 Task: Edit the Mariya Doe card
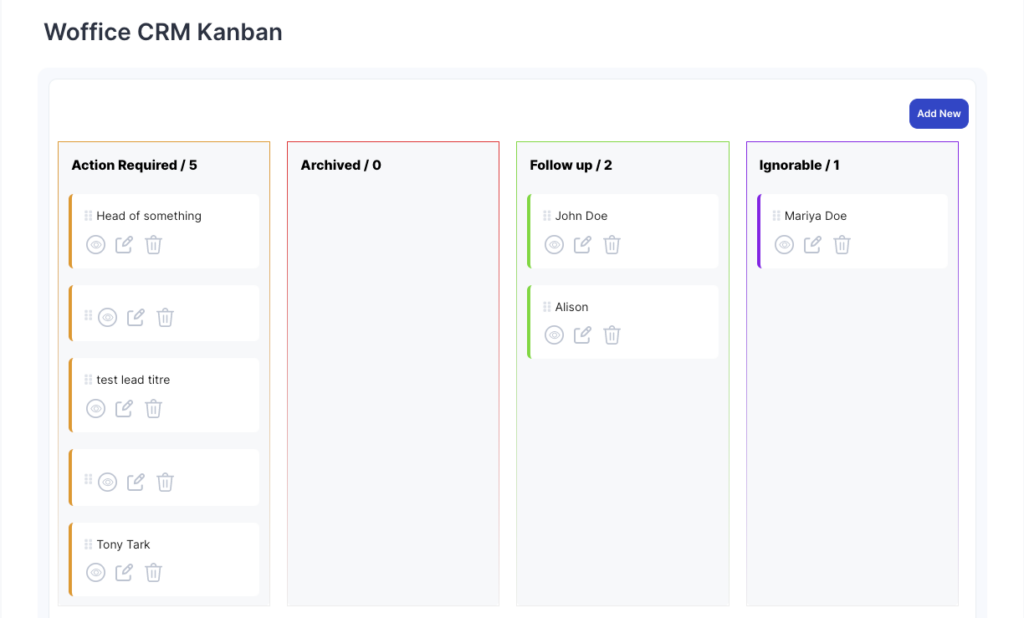(813, 245)
